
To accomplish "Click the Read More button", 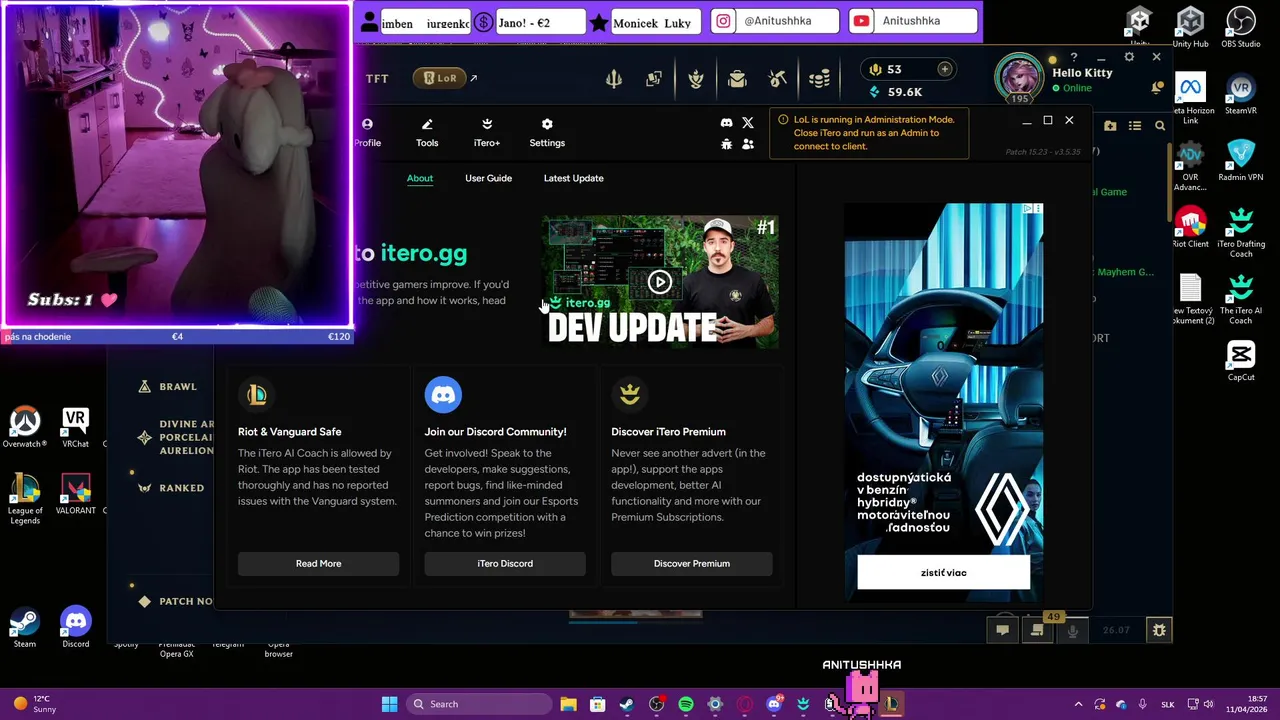I will [x=318, y=563].
